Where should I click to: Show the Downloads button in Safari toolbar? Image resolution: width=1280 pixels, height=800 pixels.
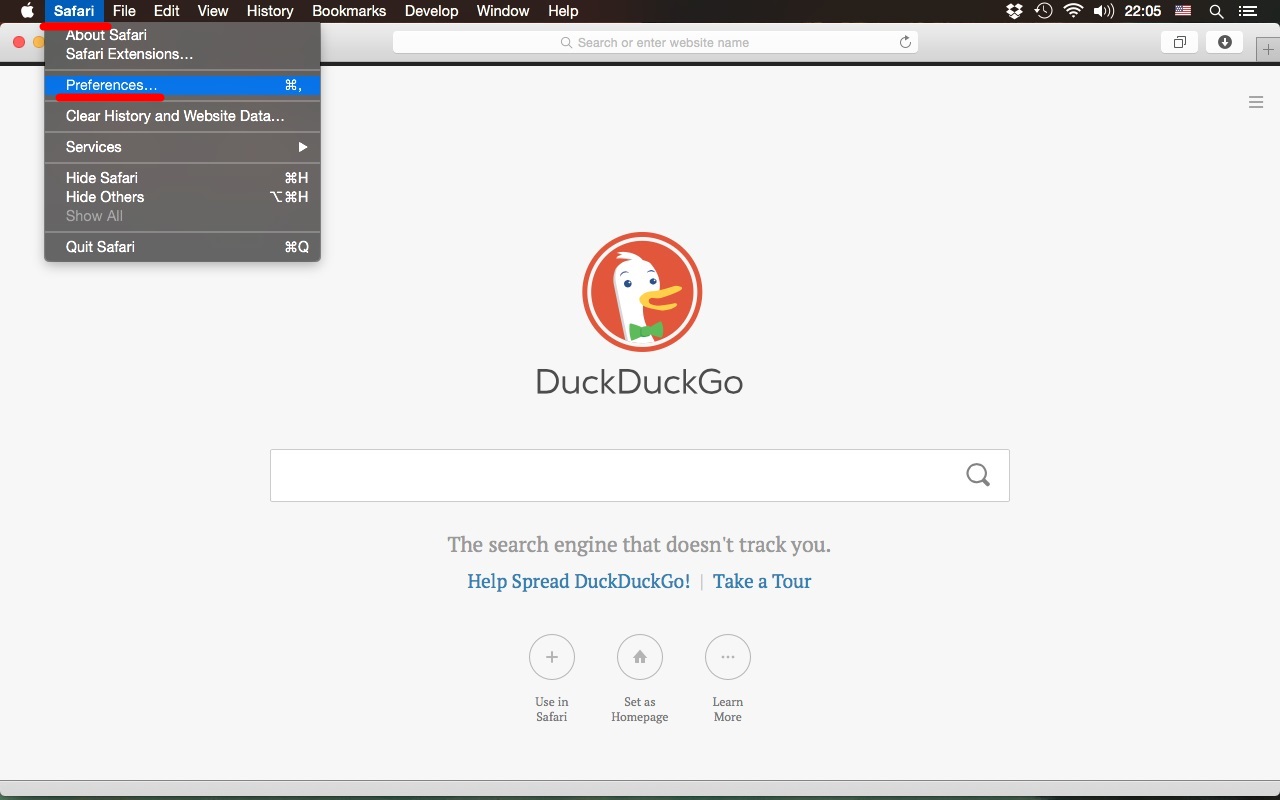tap(1224, 42)
